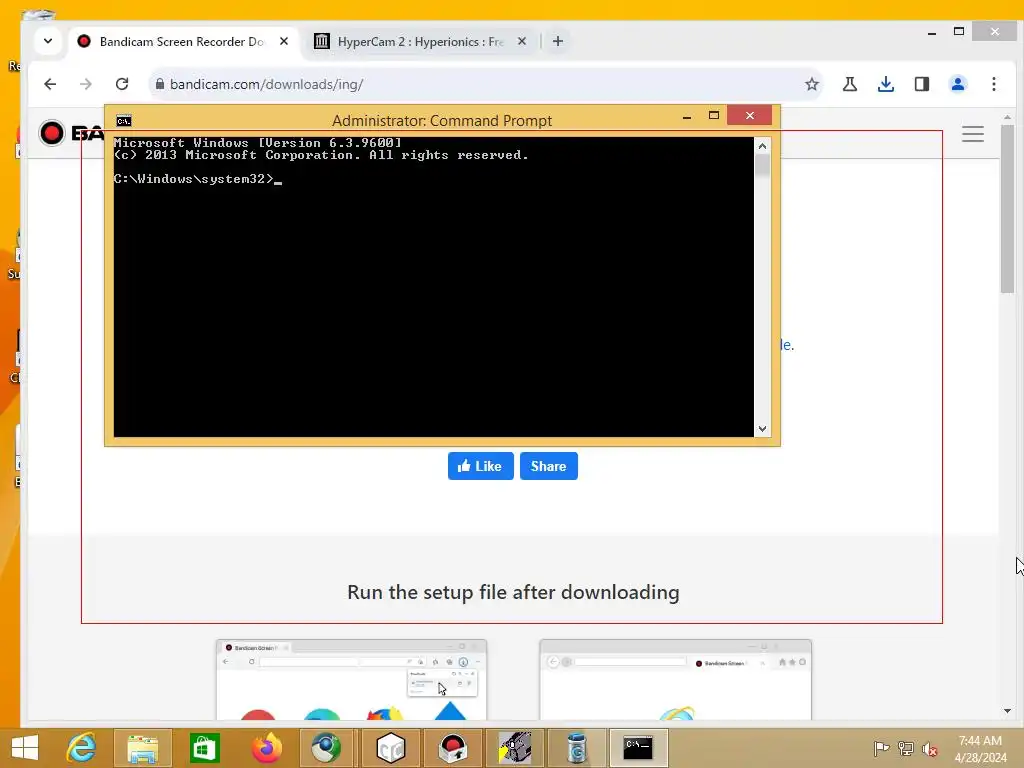Click the Facebook Share button

[549, 466]
